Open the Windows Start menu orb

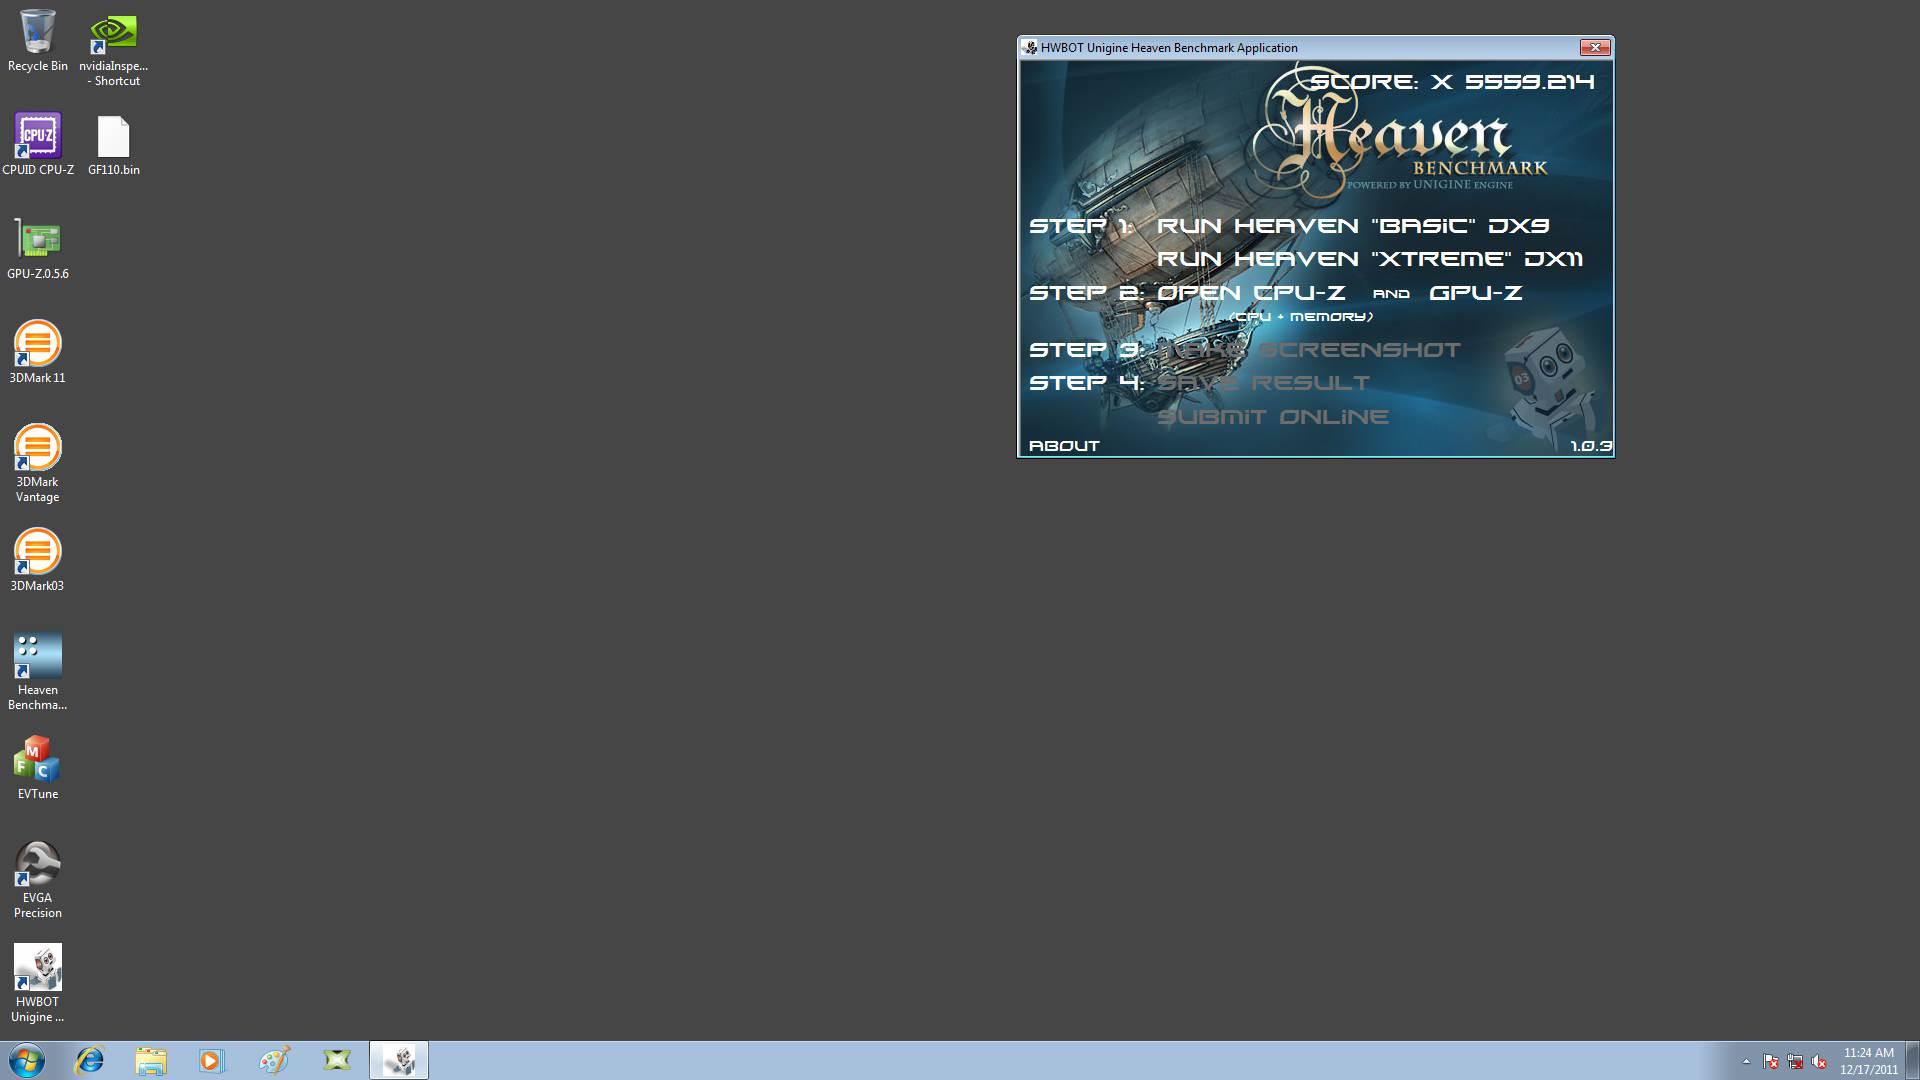27,1060
